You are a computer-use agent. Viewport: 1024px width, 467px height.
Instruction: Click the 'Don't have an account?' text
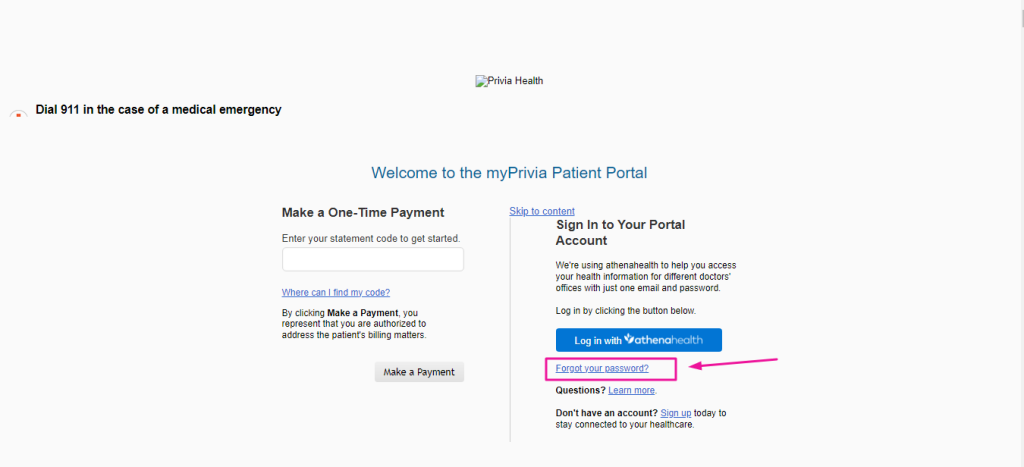607,413
